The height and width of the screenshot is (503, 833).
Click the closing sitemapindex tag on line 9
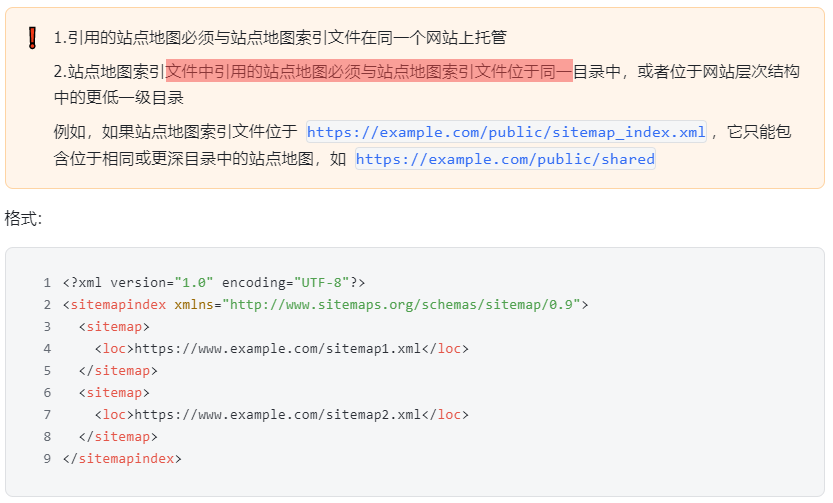coord(122,459)
